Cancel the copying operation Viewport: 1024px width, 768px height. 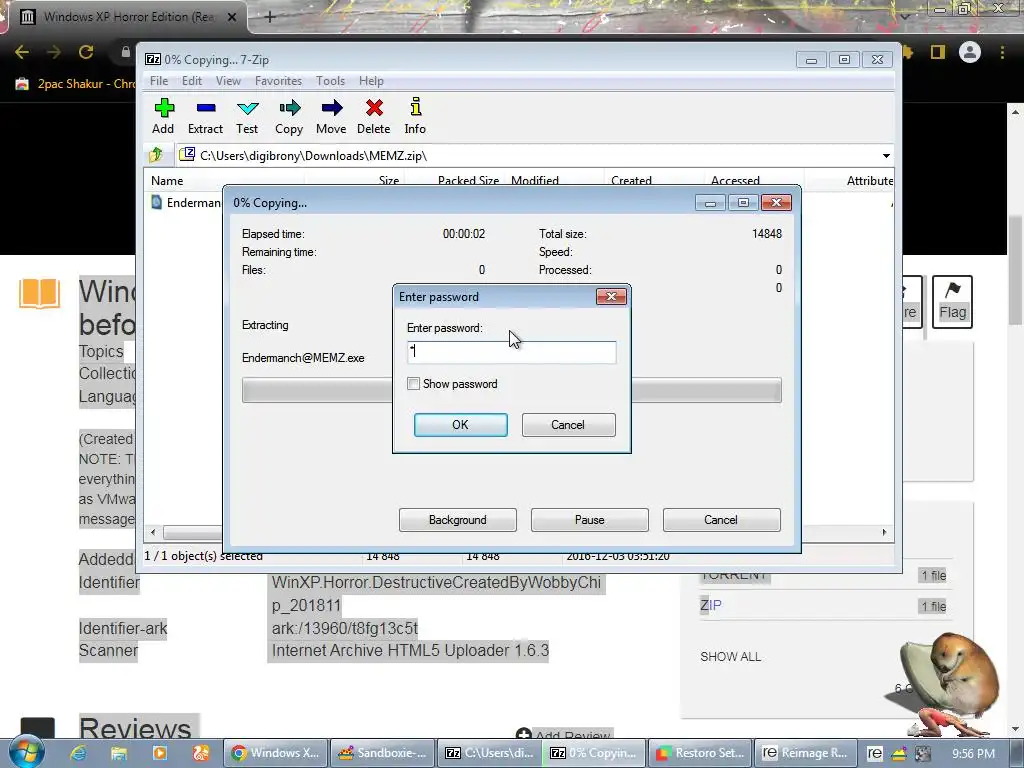pyautogui.click(x=721, y=520)
